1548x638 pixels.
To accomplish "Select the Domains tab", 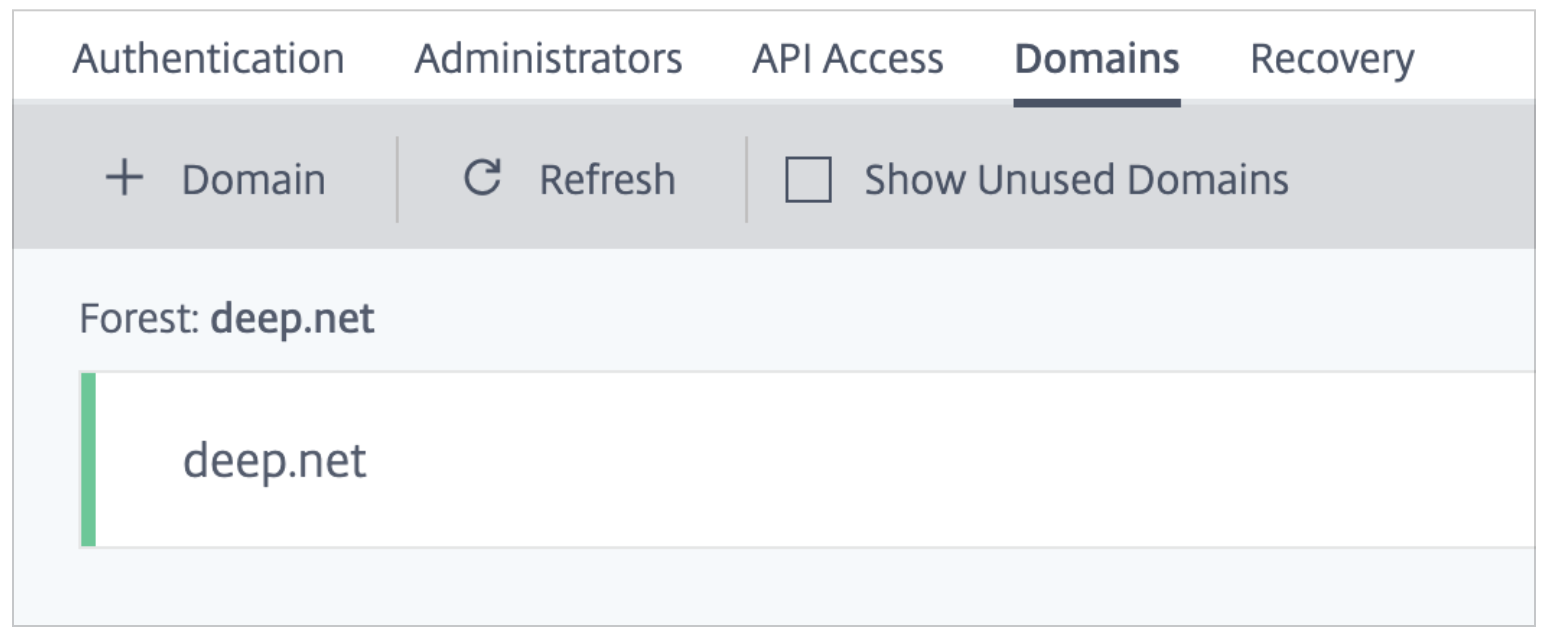I will click(1096, 59).
